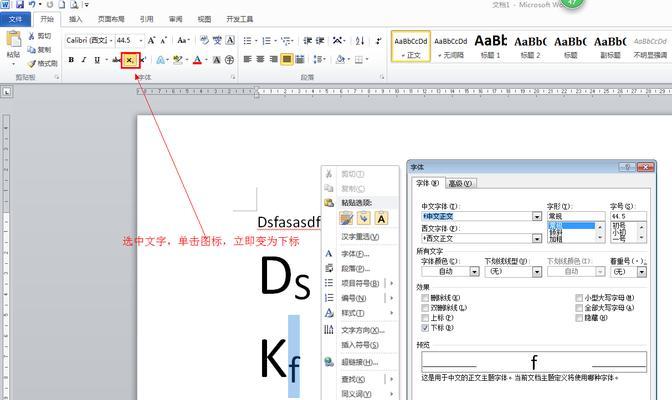Check the 全部大写字母 all caps checkbox
The width and height of the screenshot is (672, 400).
click(x=579, y=308)
